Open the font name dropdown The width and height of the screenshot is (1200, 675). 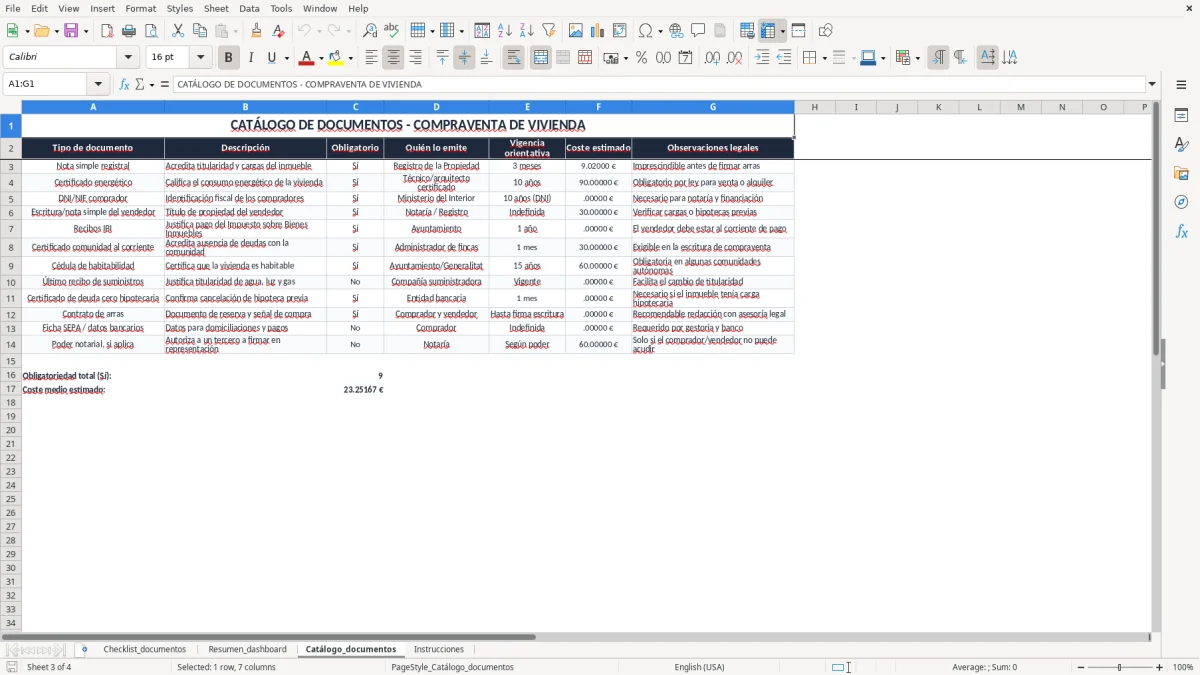[128, 58]
